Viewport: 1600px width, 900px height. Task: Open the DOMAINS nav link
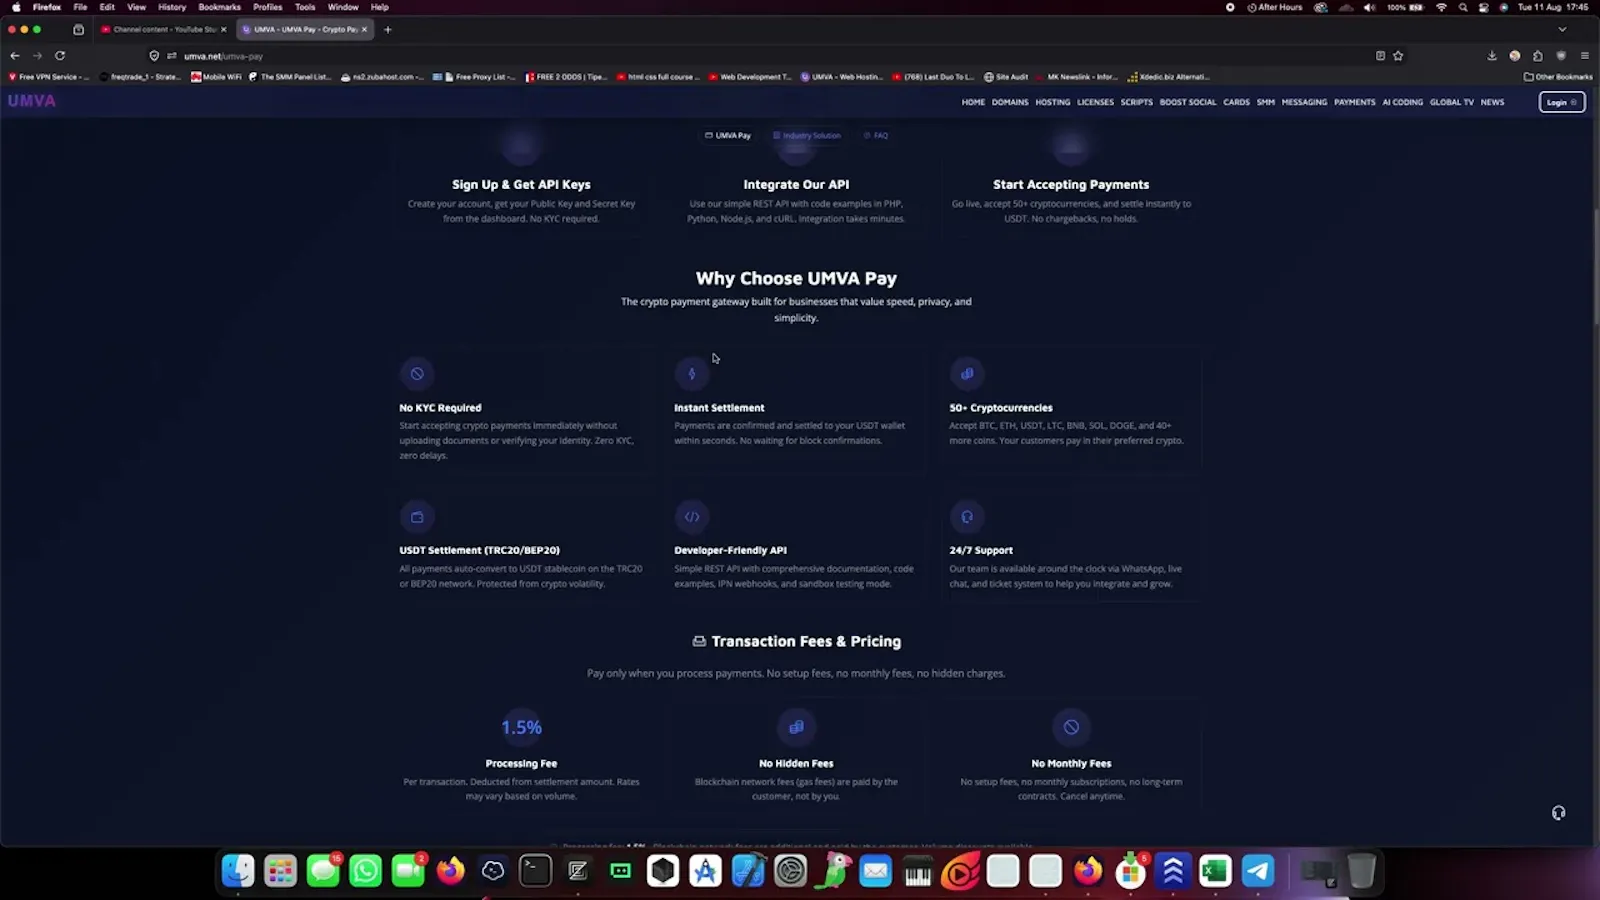[1010, 102]
